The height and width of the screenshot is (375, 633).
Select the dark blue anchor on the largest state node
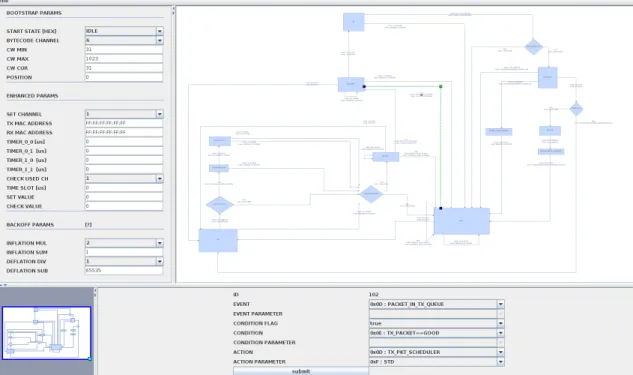point(440,208)
